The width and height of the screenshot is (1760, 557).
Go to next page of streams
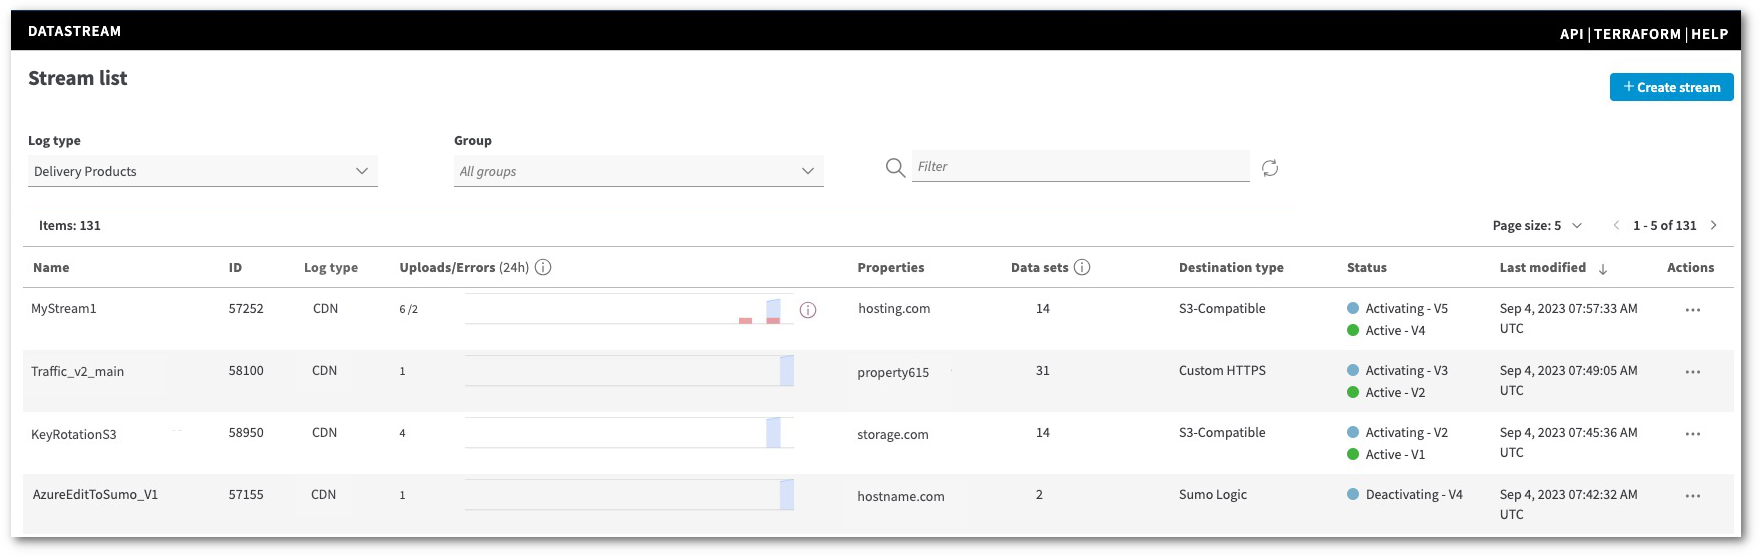pos(1714,226)
